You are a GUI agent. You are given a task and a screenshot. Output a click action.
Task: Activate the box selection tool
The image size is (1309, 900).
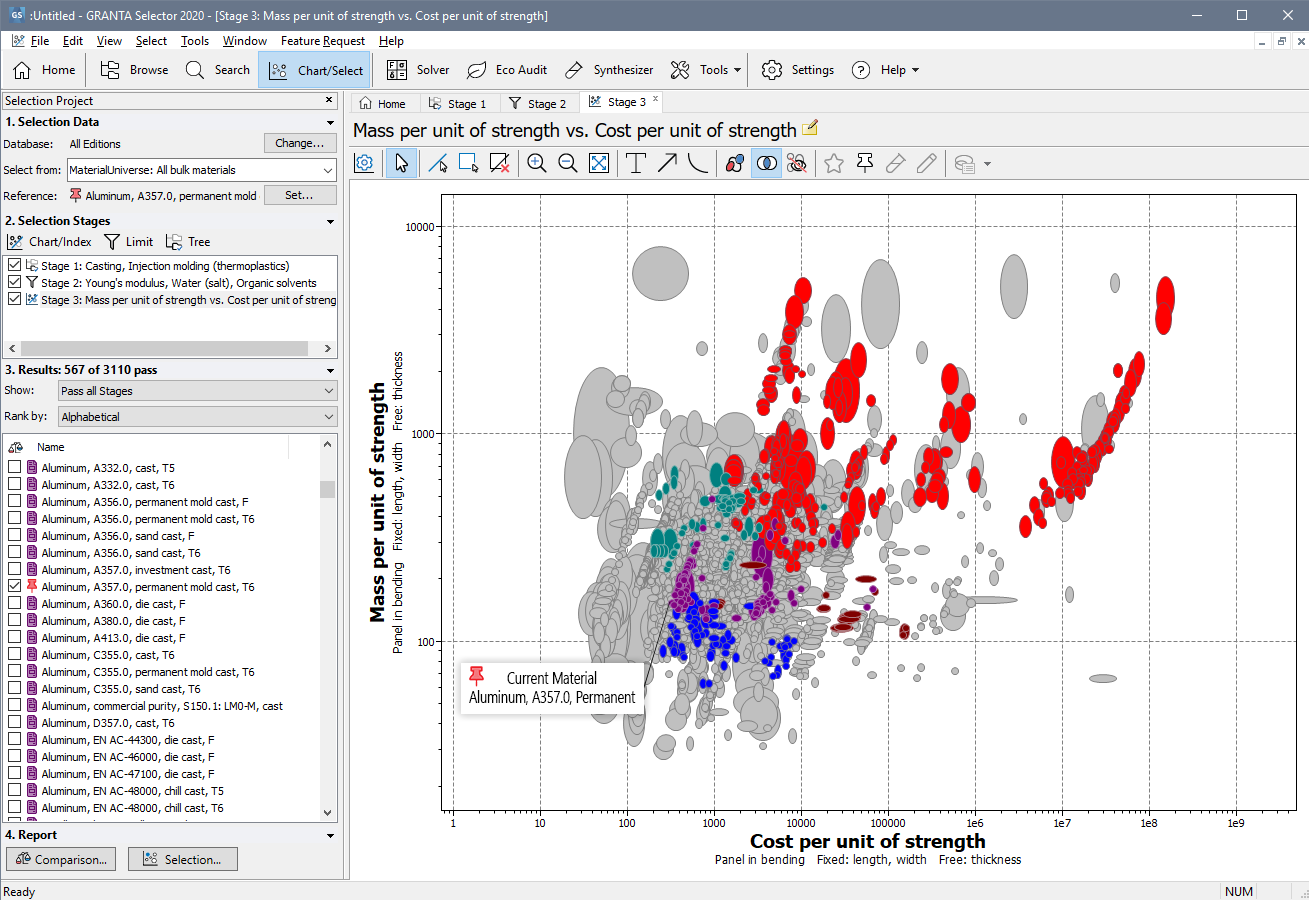pos(469,163)
